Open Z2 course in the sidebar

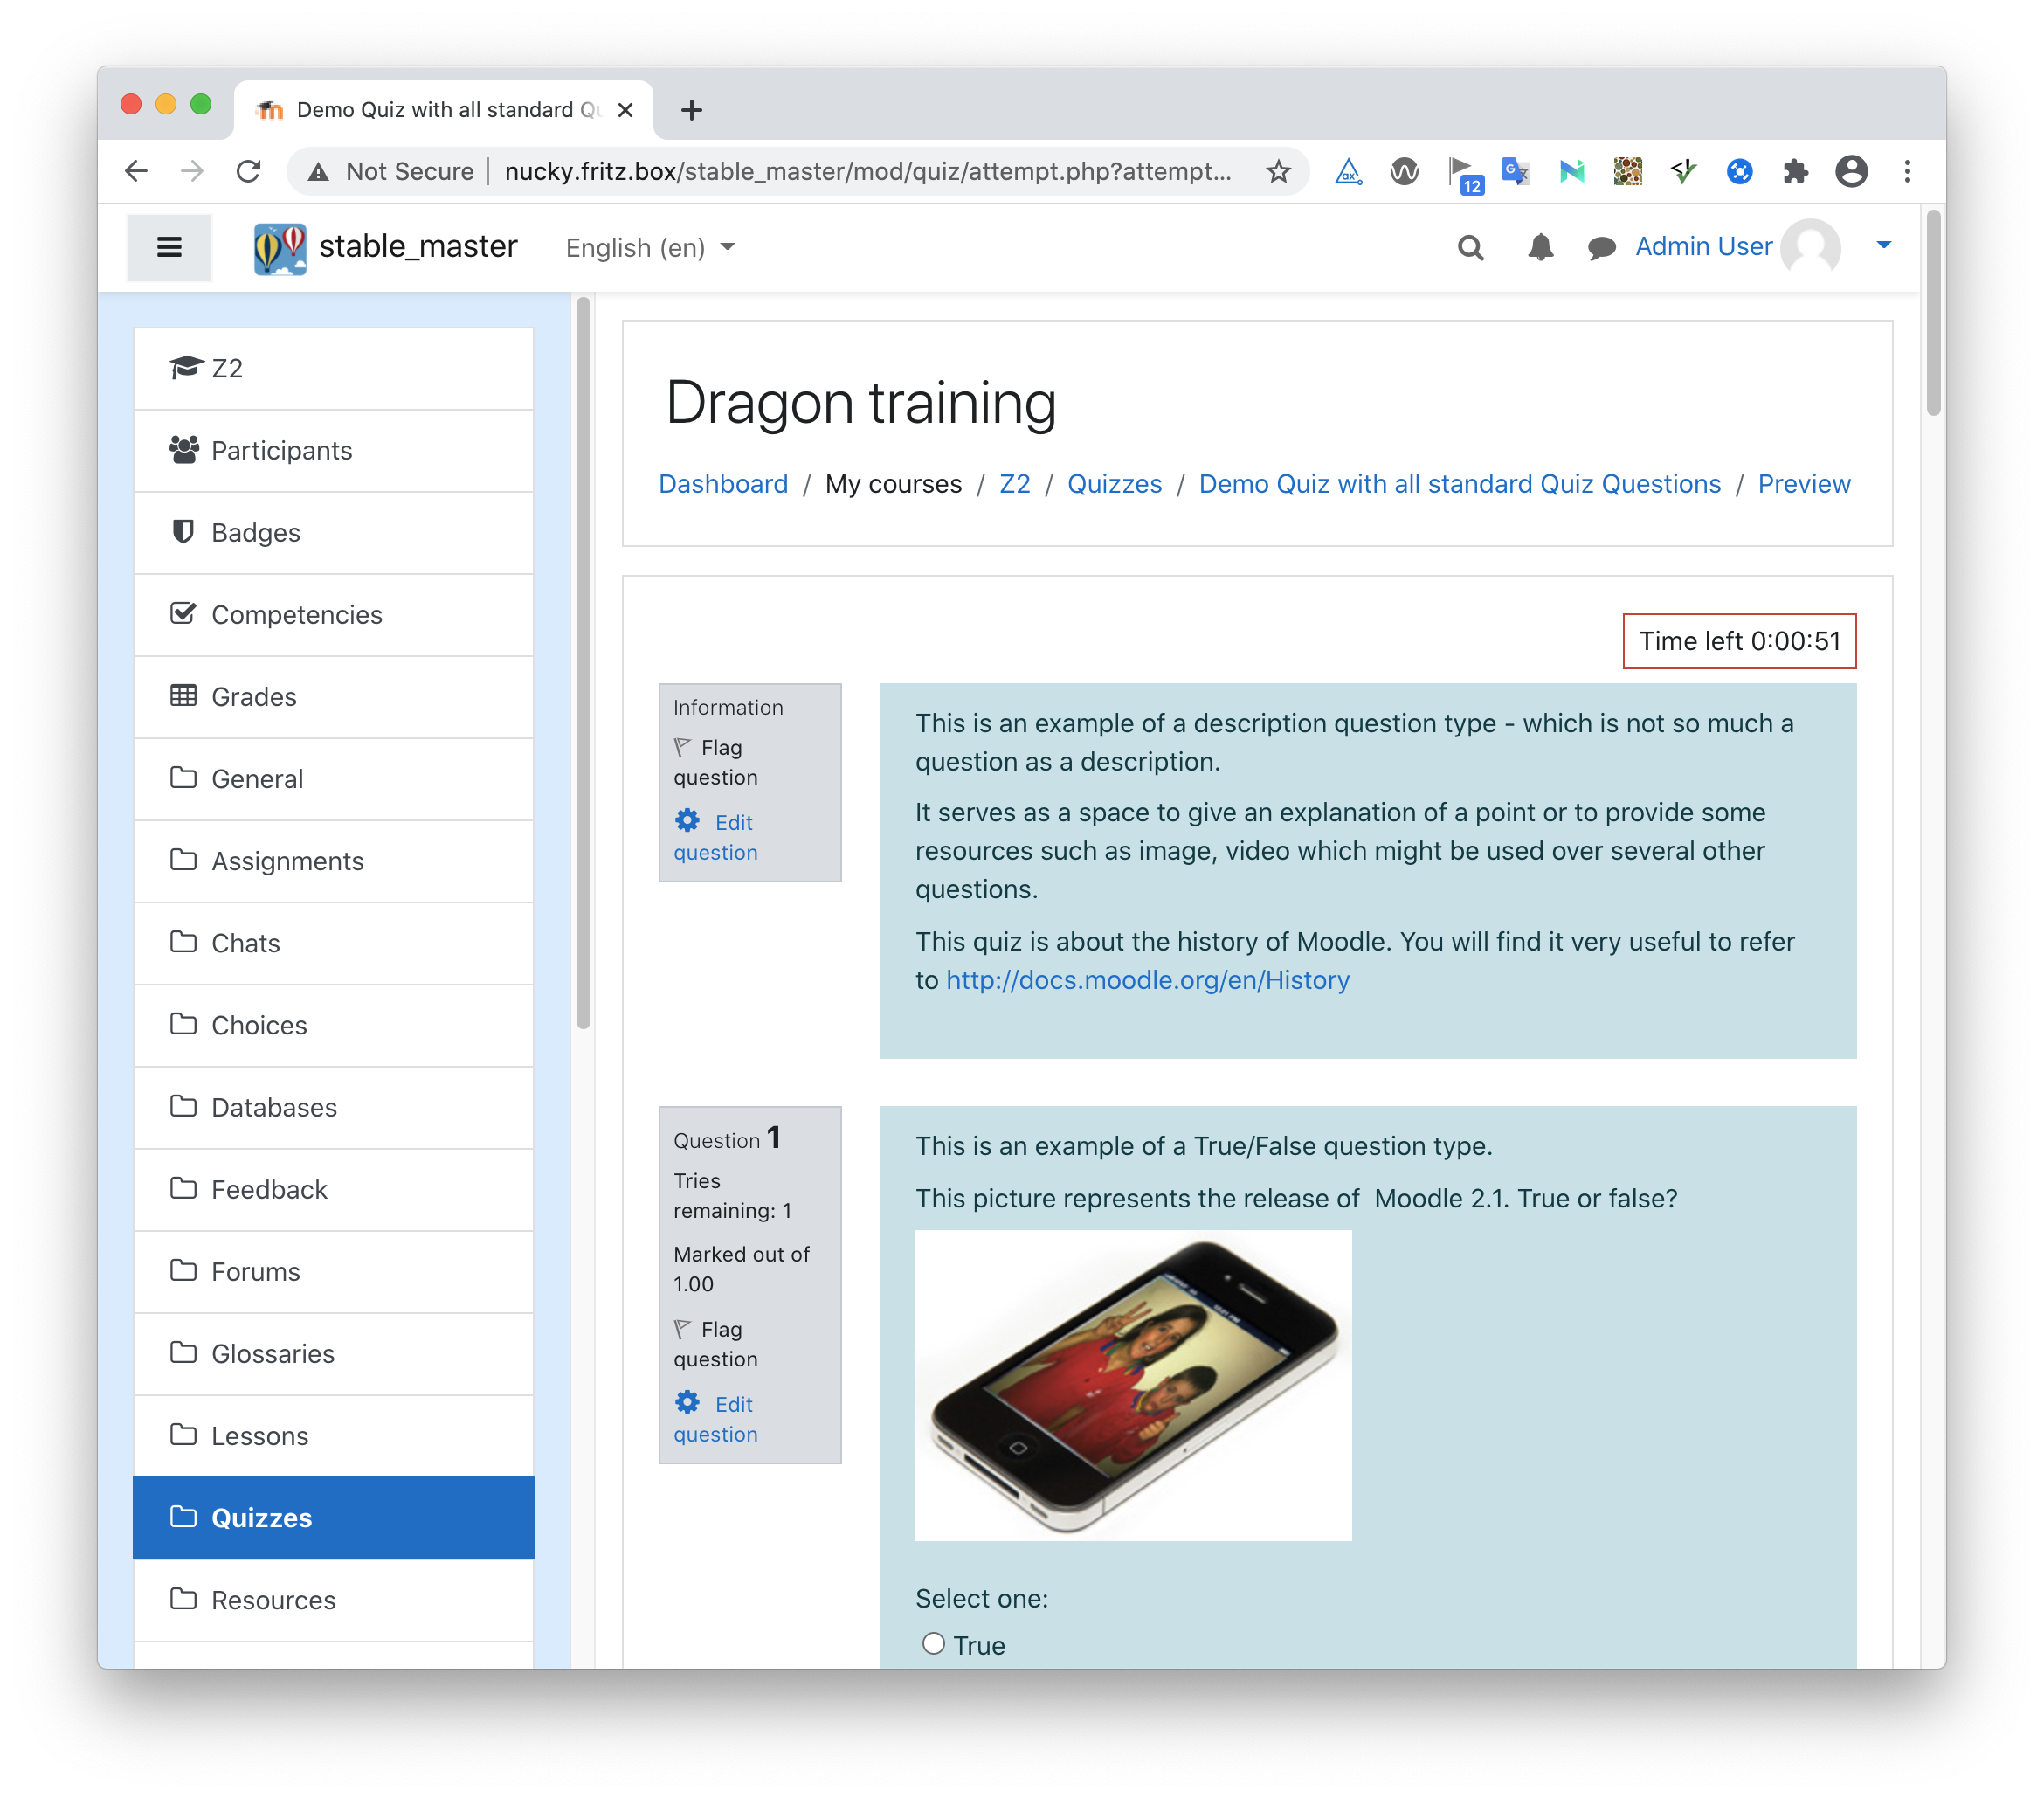click(x=333, y=368)
